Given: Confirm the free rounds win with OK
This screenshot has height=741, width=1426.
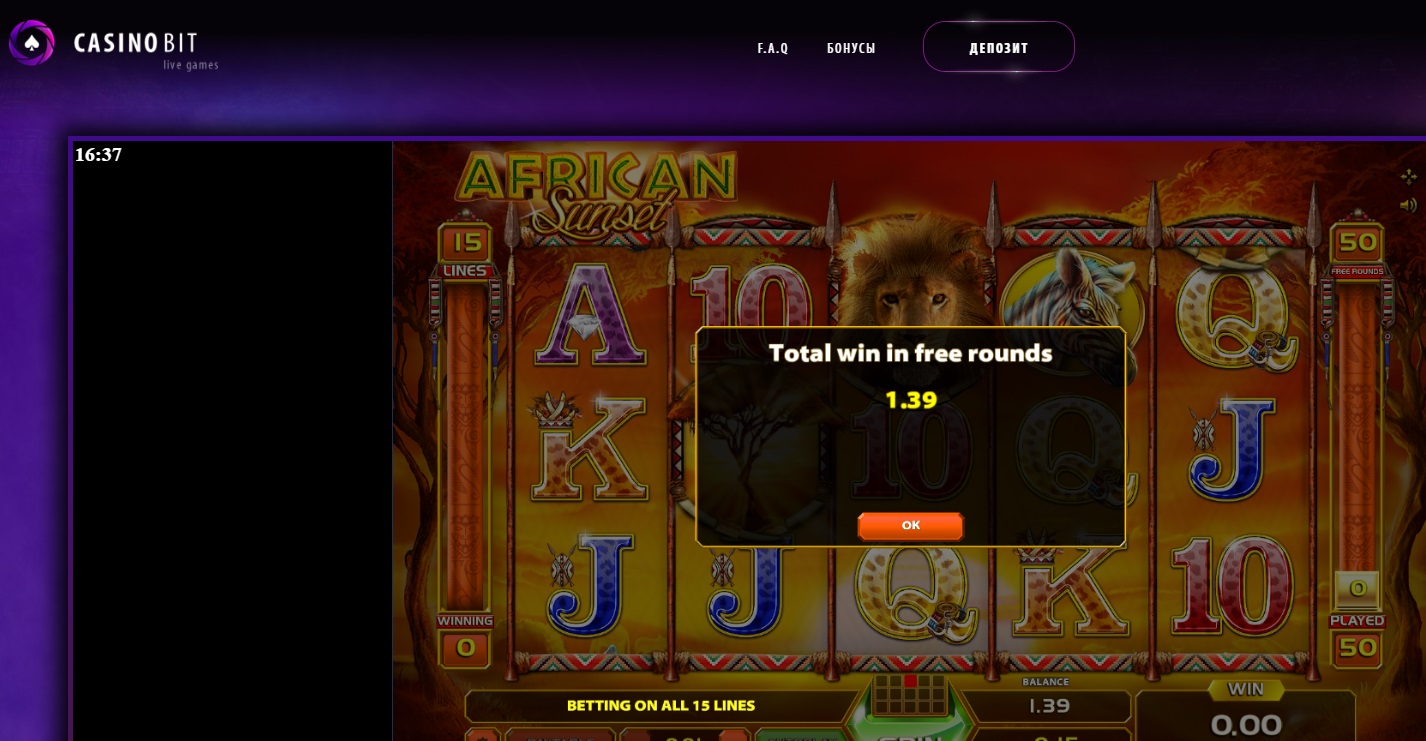Looking at the screenshot, I should tap(910, 526).
